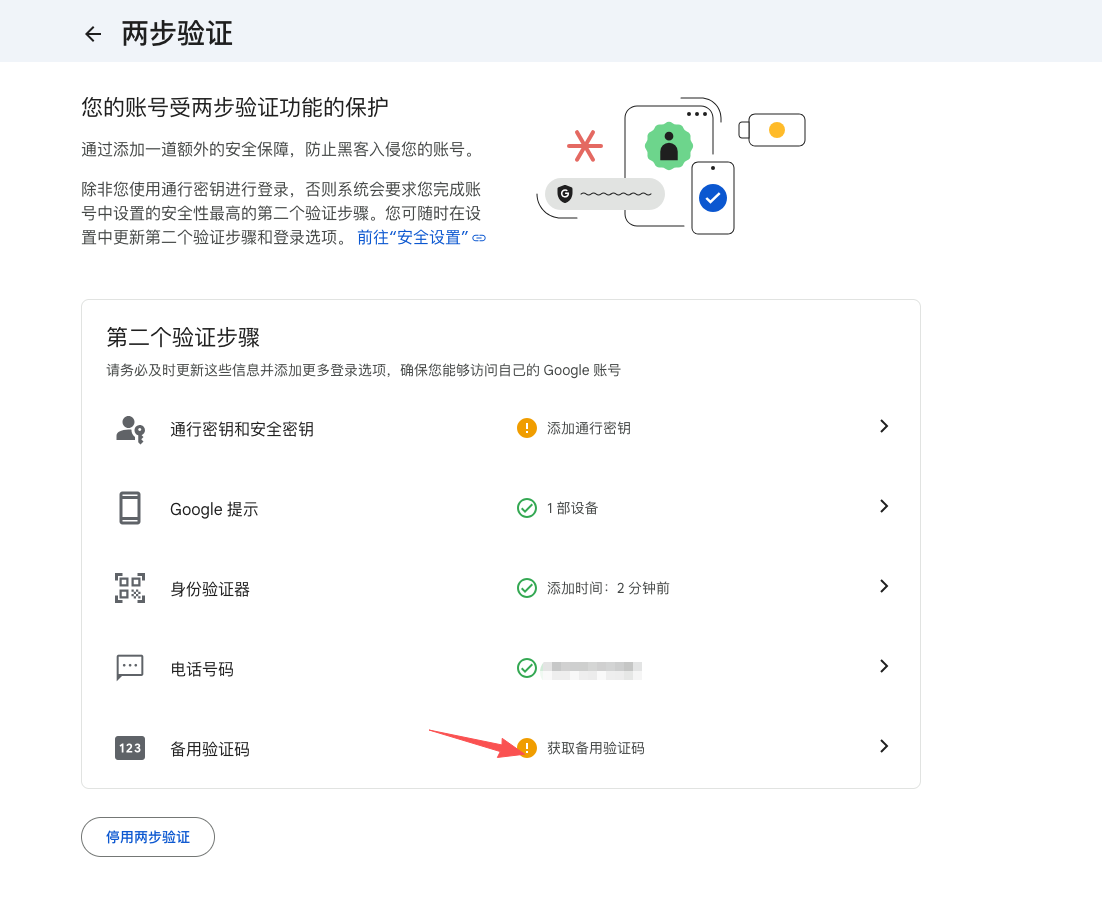Viewport: 1102px width, 904px height.
Task: Click the blurred phone number value
Action: pyautogui.click(x=591, y=670)
